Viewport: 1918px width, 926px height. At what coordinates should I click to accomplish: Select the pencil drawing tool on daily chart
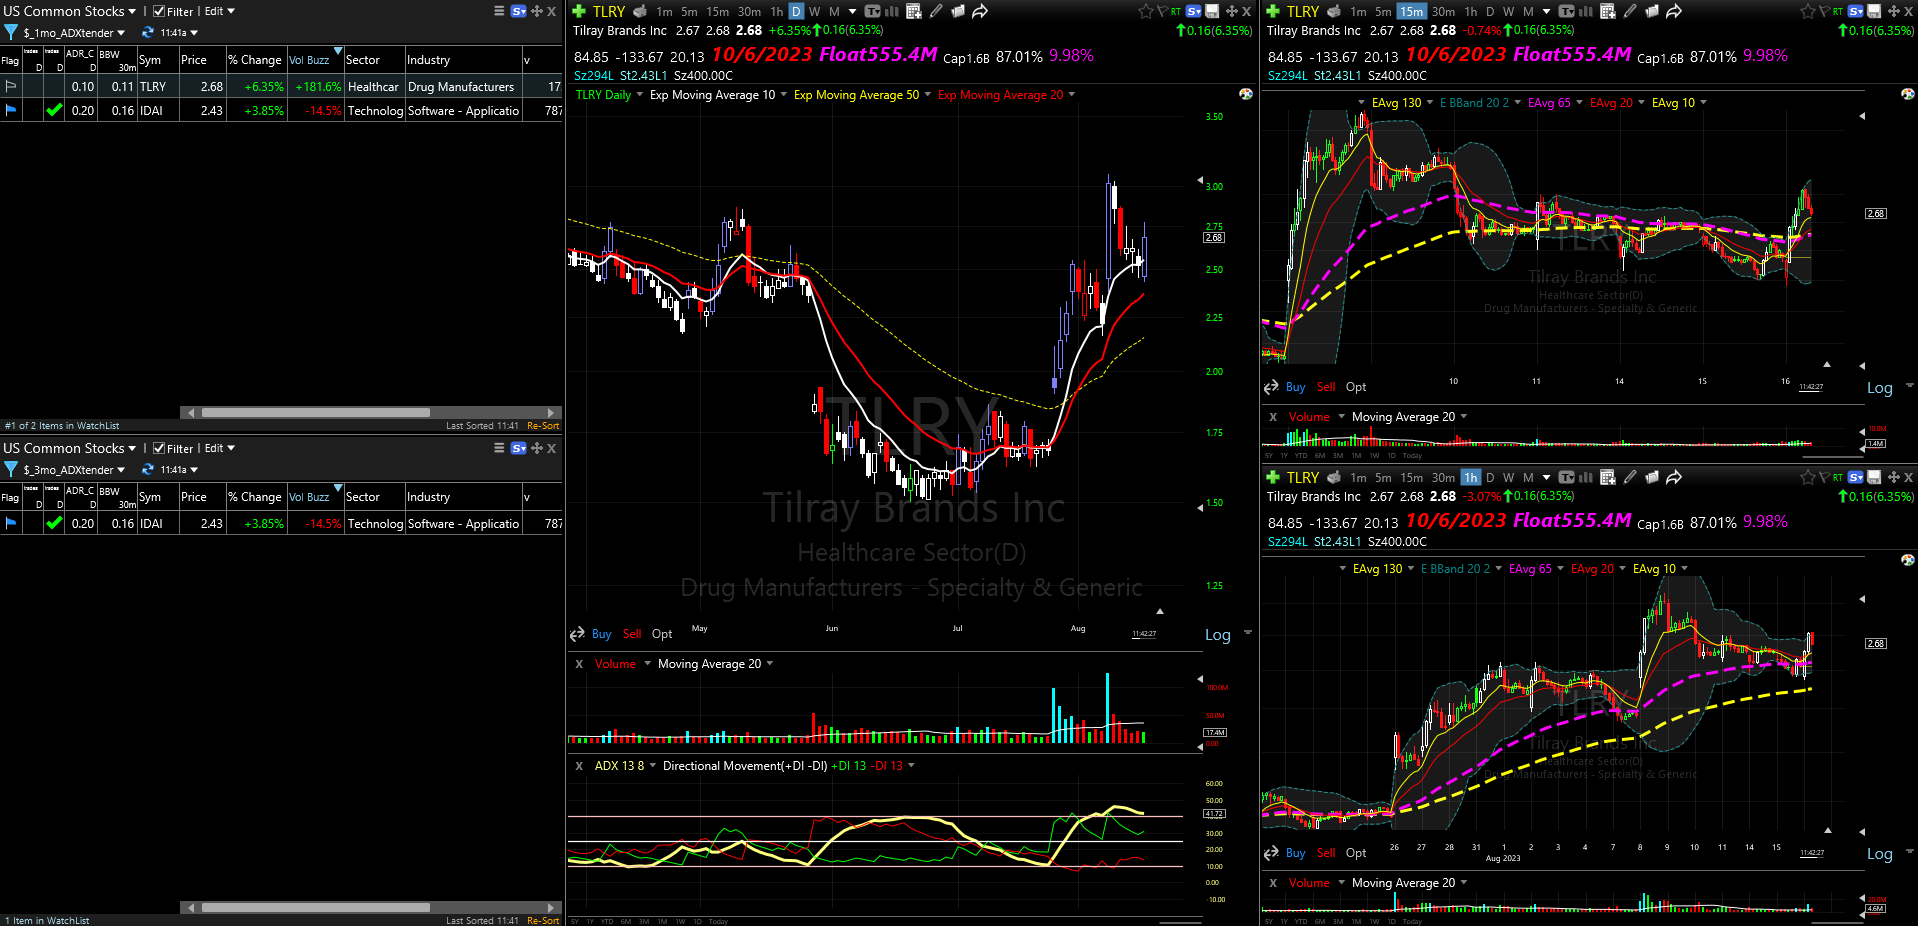click(936, 11)
